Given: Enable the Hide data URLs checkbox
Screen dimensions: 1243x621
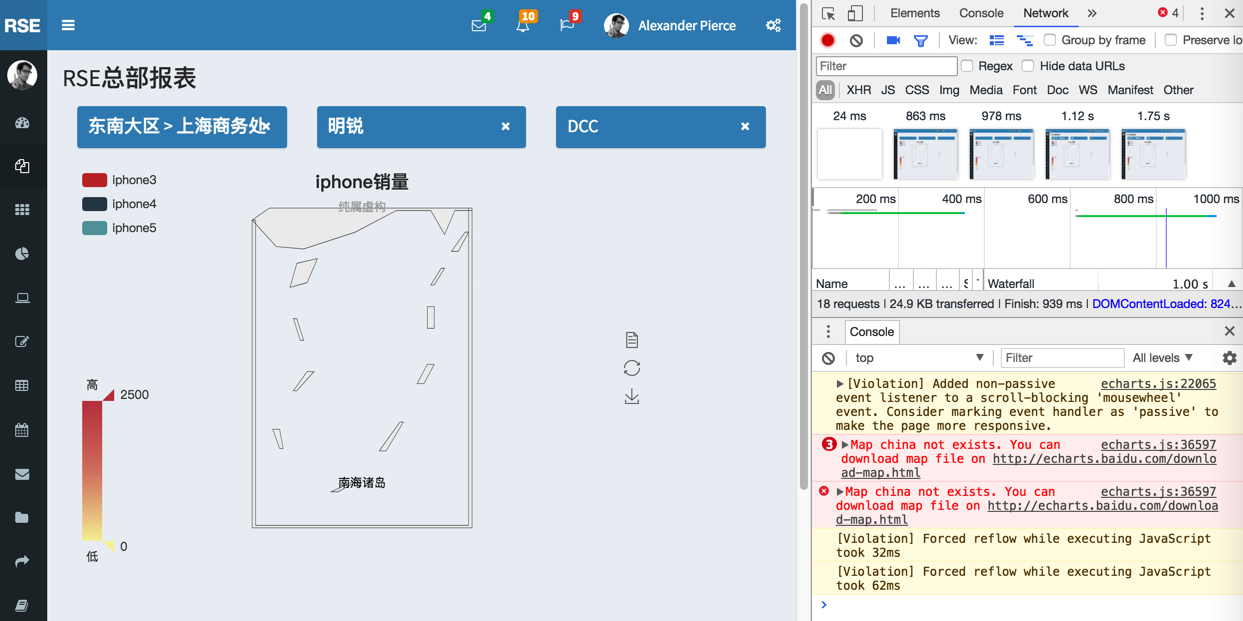Looking at the screenshot, I should (x=1028, y=66).
